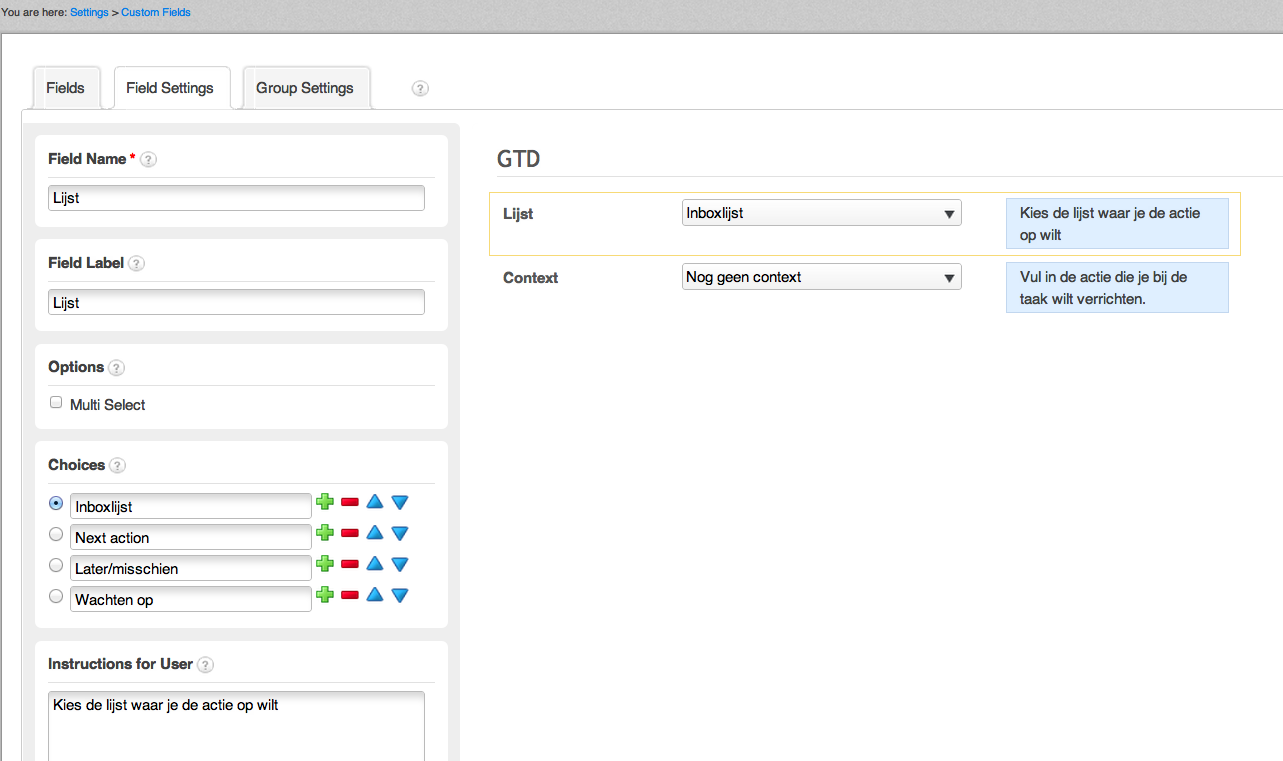Click the help icon next to Field Name
Screen dimensions: 1283x761
click(x=148, y=159)
